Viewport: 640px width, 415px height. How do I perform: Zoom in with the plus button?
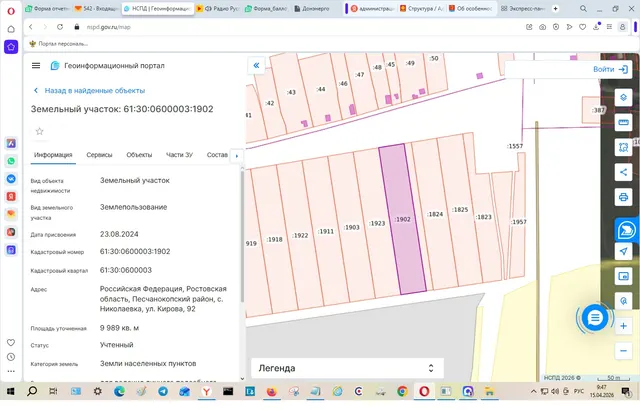(623, 326)
